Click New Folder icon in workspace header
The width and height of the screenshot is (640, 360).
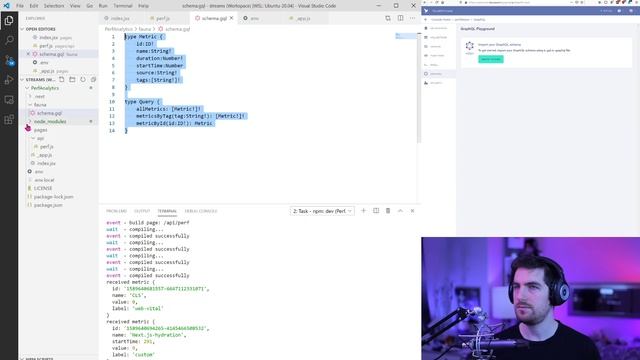click(x=72, y=79)
